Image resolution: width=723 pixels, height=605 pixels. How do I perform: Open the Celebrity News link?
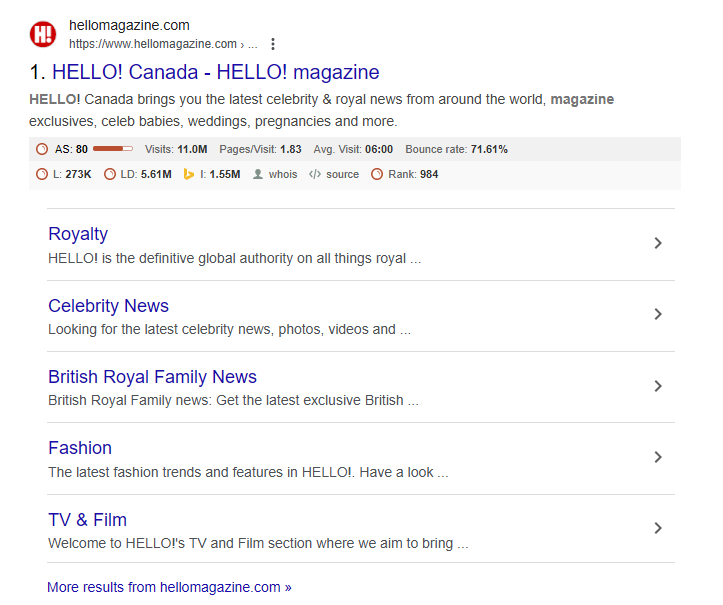(x=108, y=306)
